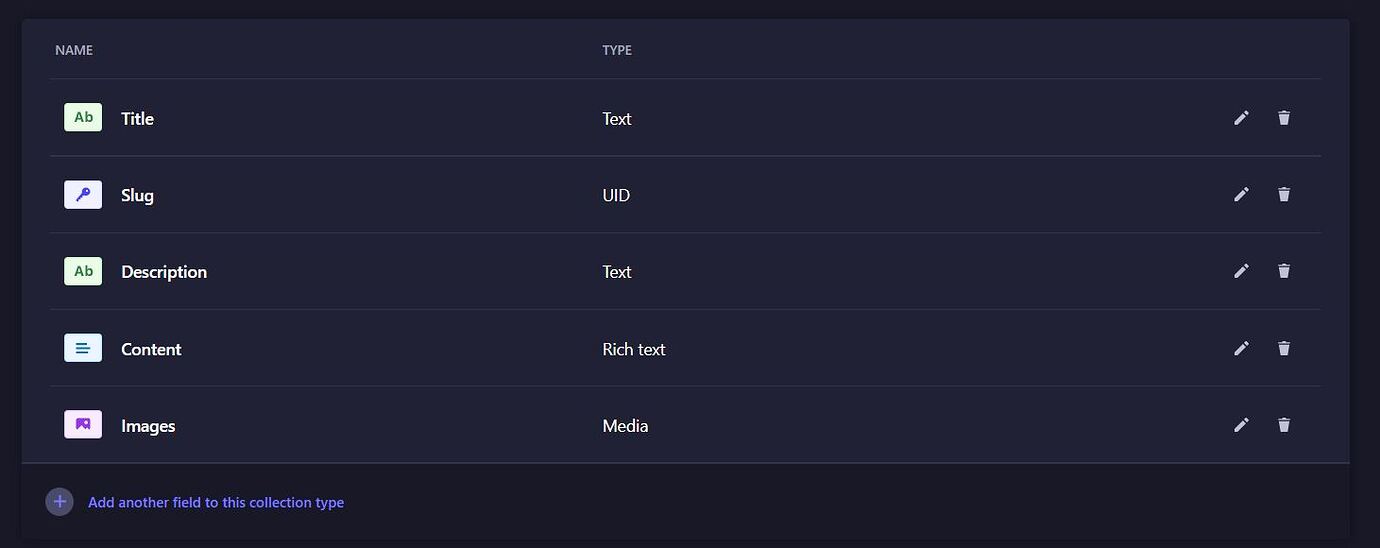Select the Content field name
Viewport: 1380px width, 548px height.
(x=151, y=349)
